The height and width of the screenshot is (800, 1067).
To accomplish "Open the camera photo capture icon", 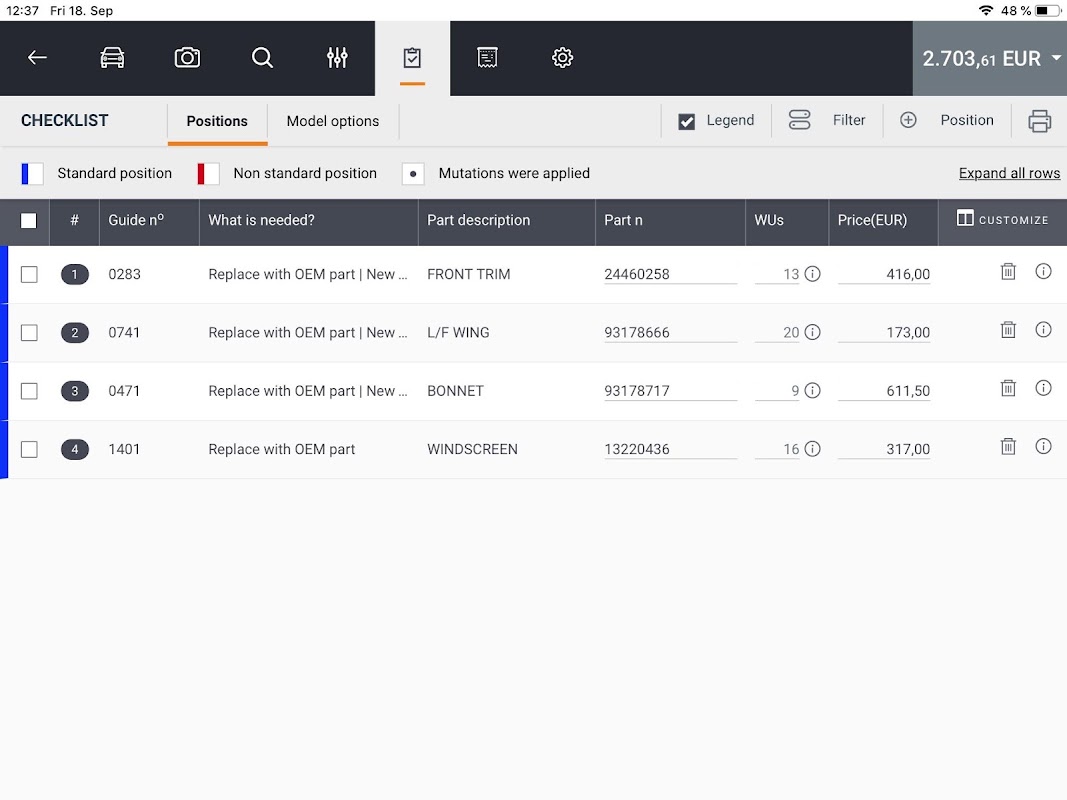I will point(187,58).
